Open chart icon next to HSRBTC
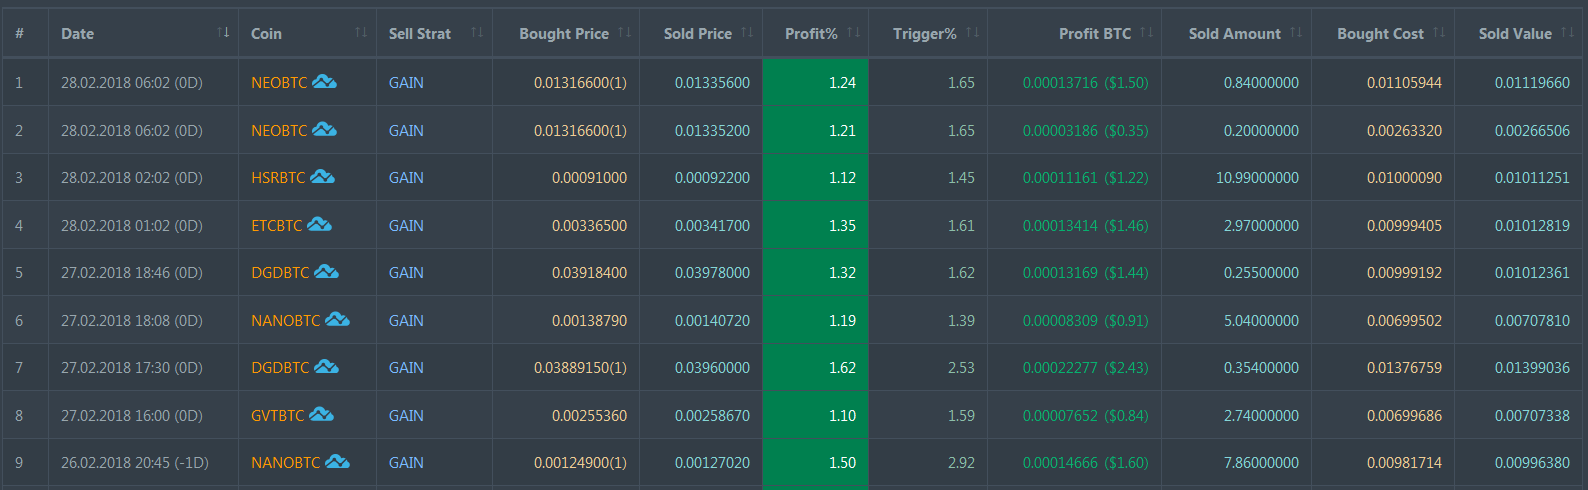 click(x=322, y=176)
